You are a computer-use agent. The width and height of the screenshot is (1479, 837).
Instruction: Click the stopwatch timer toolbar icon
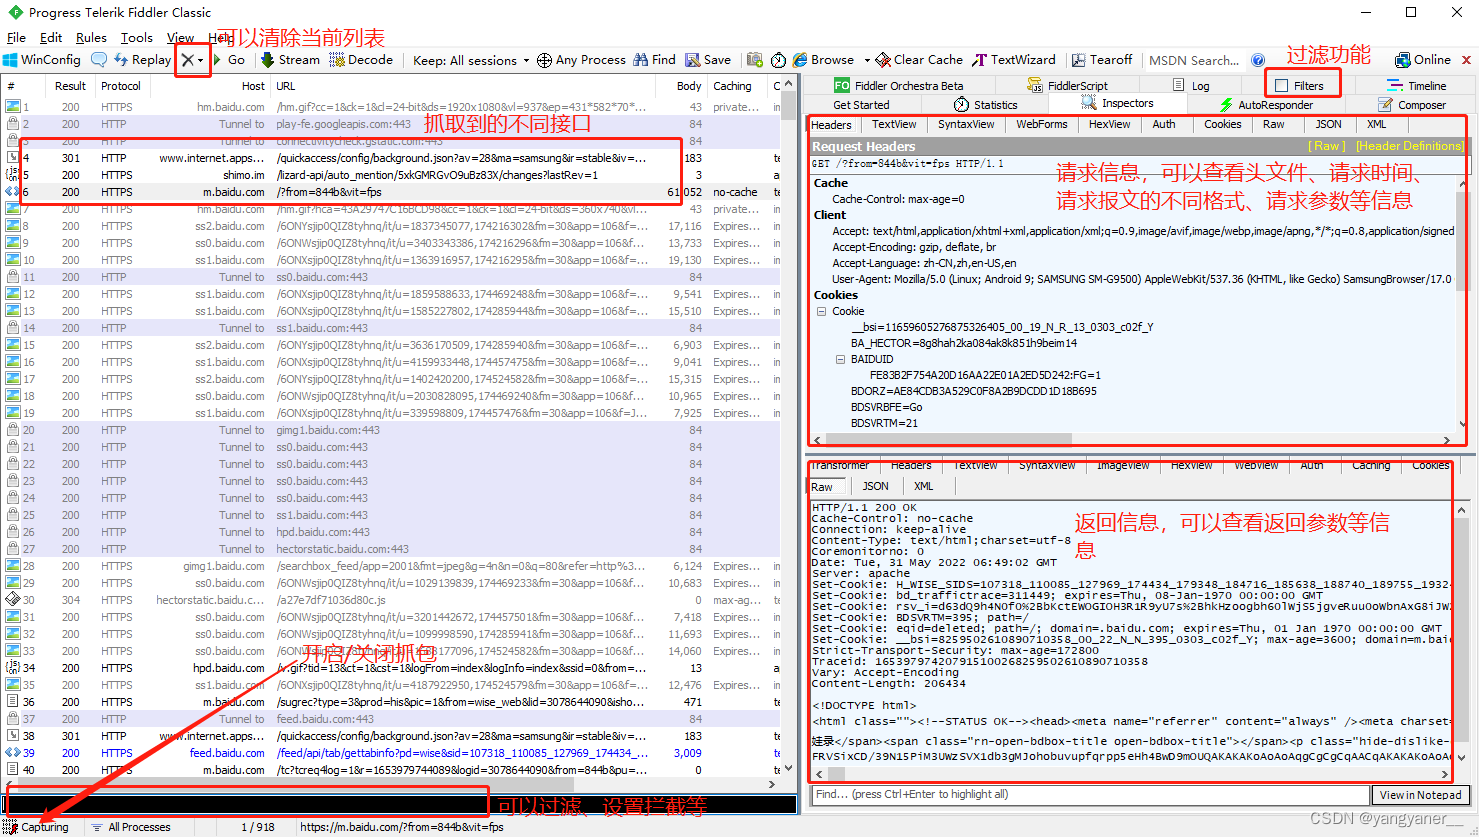coord(778,60)
